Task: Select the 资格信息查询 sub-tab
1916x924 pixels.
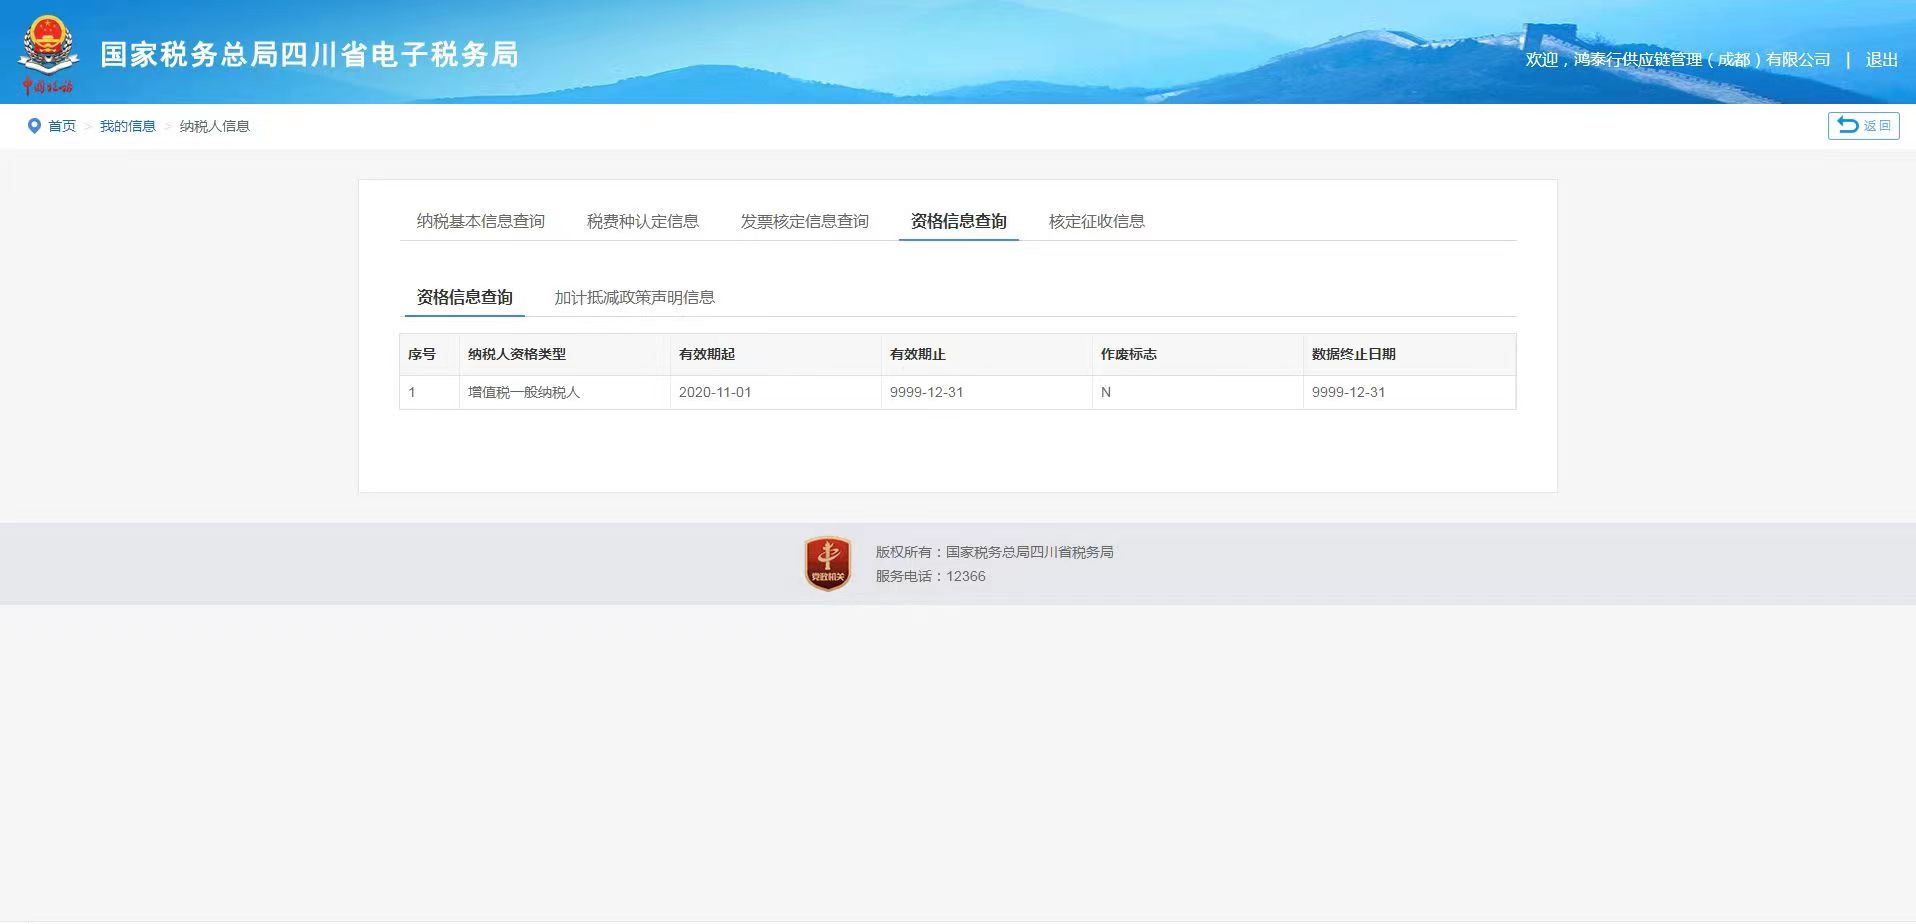Action: point(464,297)
